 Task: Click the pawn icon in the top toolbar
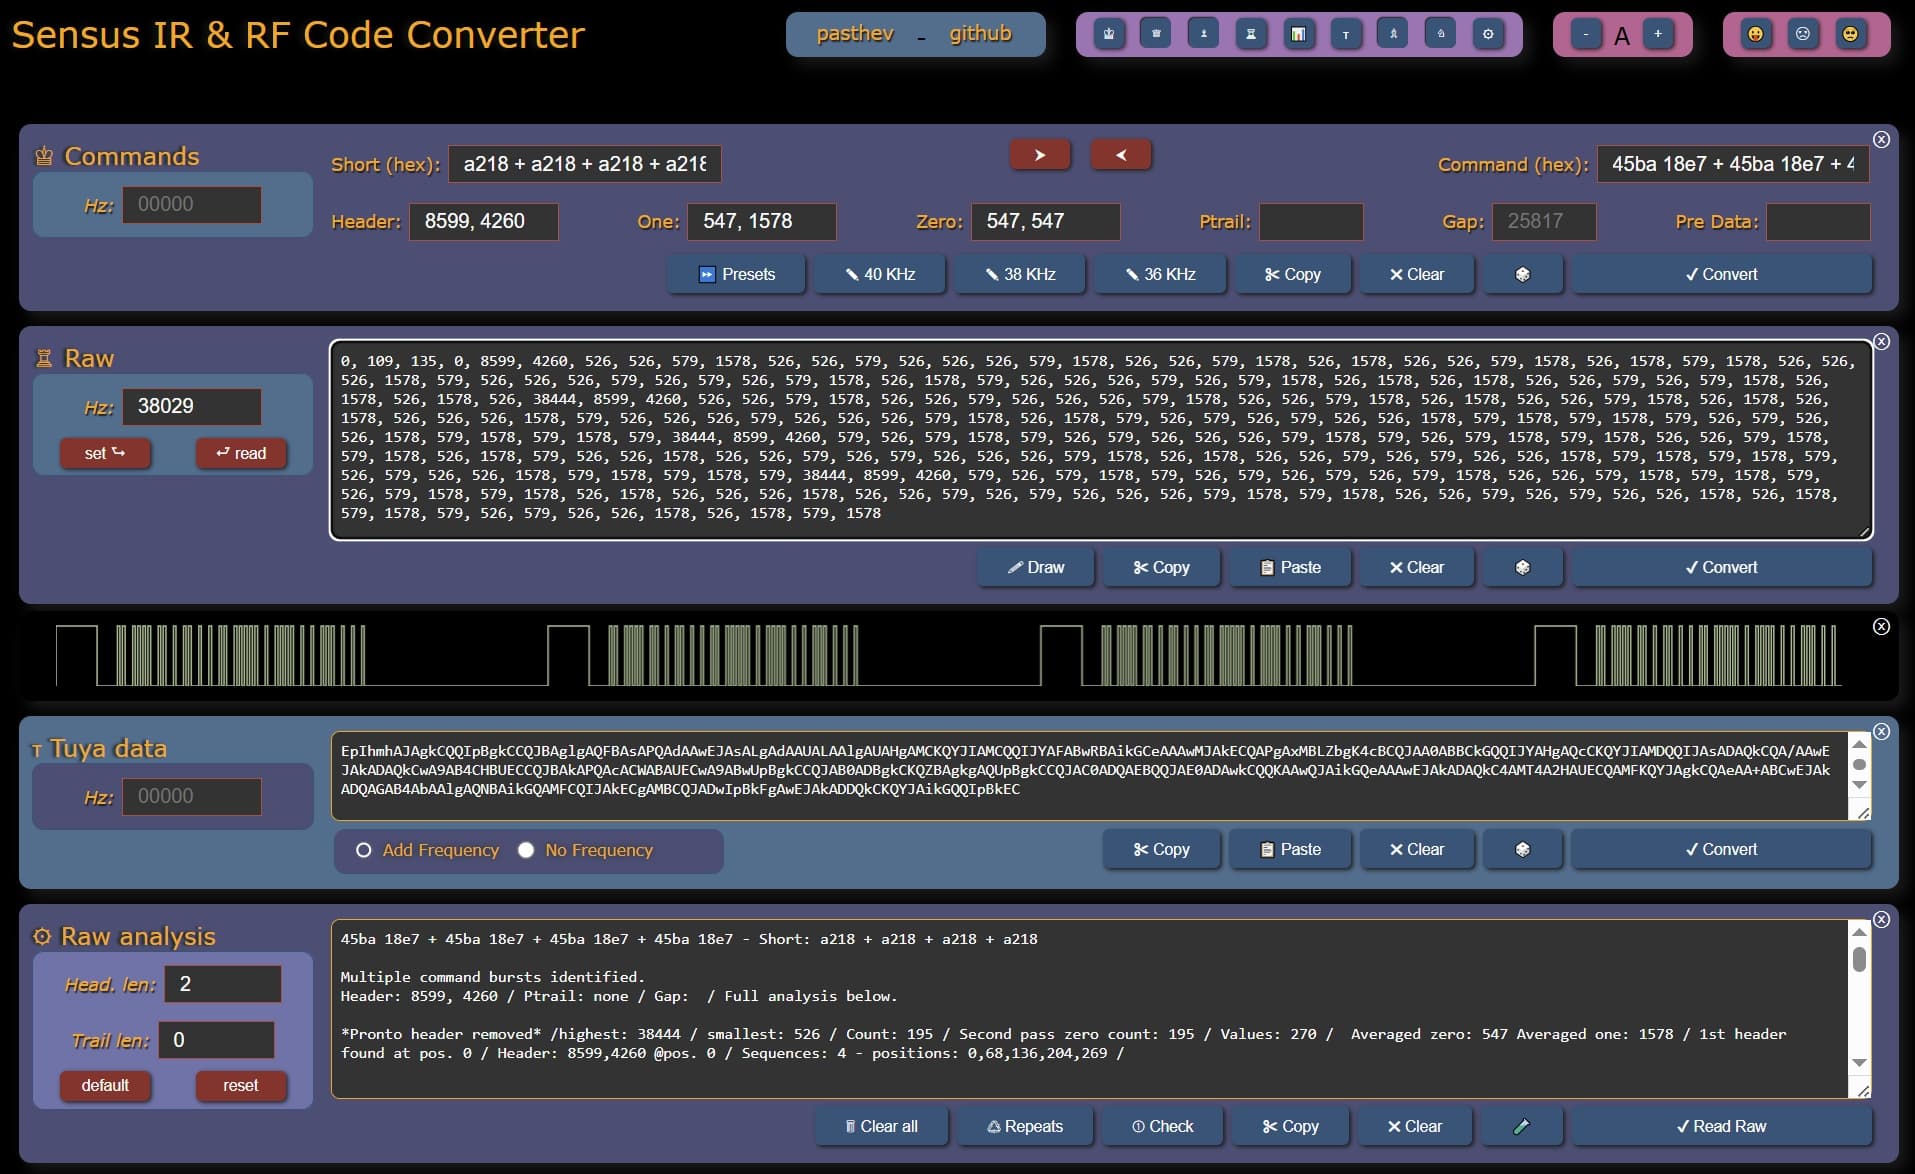coord(1203,33)
